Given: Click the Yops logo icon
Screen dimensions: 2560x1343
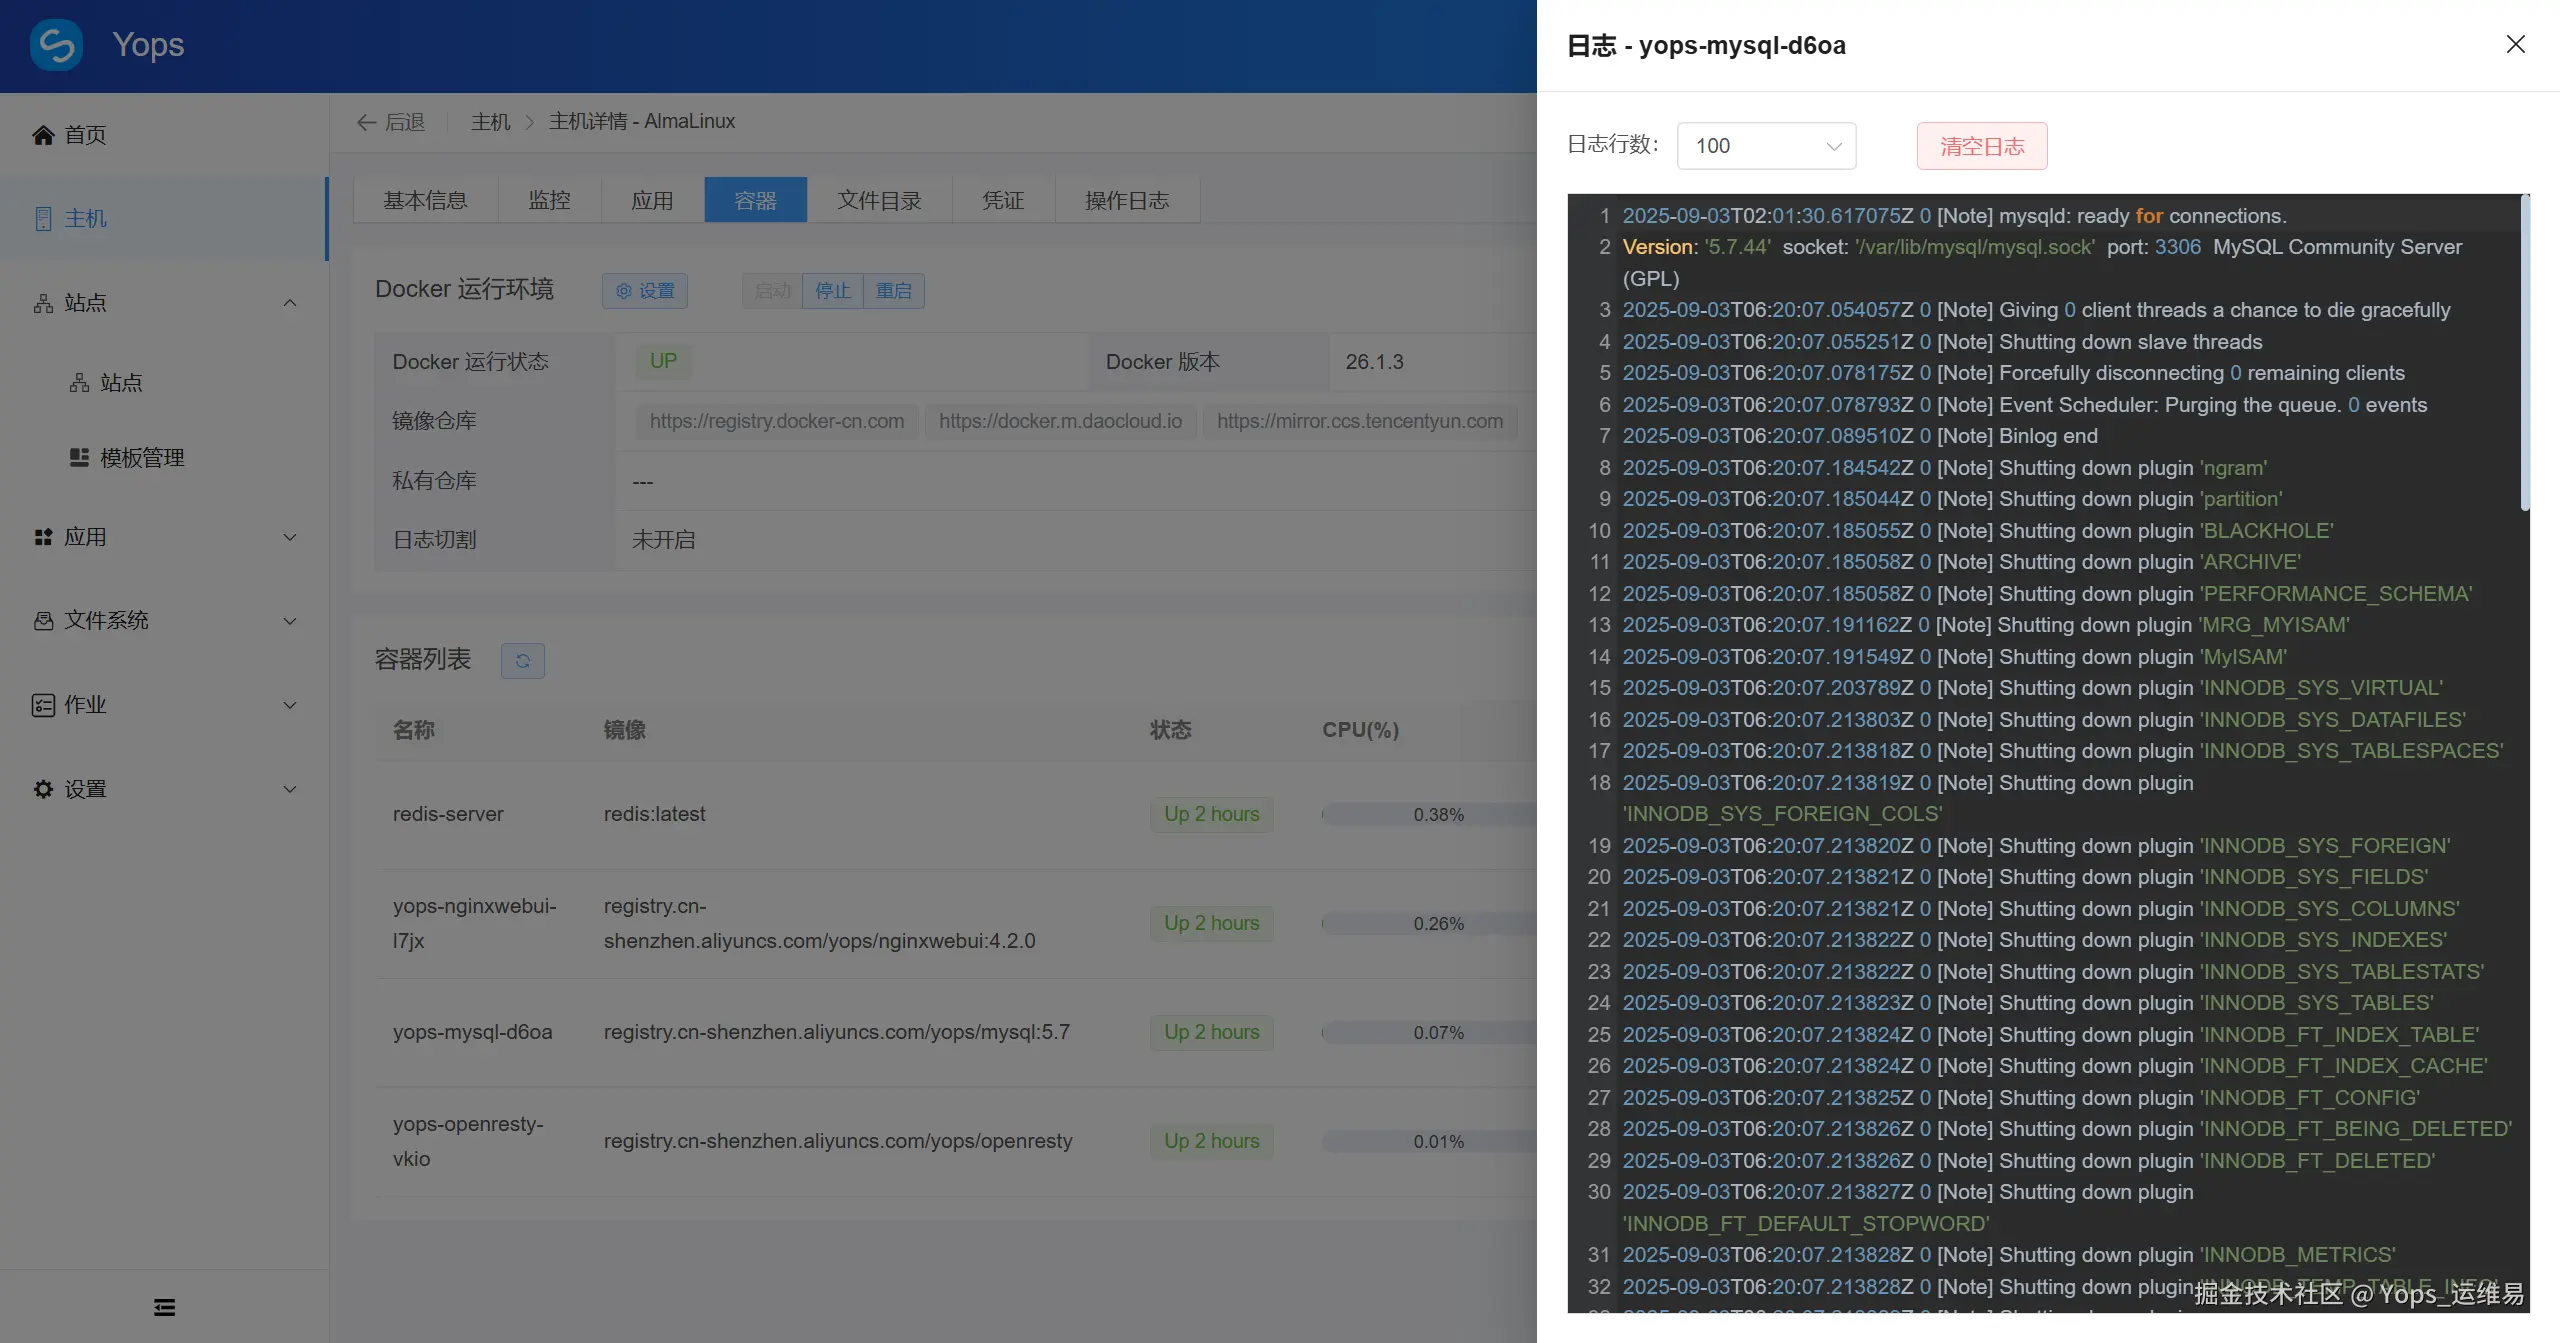Looking at the screenshot, I should coord(56,45).
